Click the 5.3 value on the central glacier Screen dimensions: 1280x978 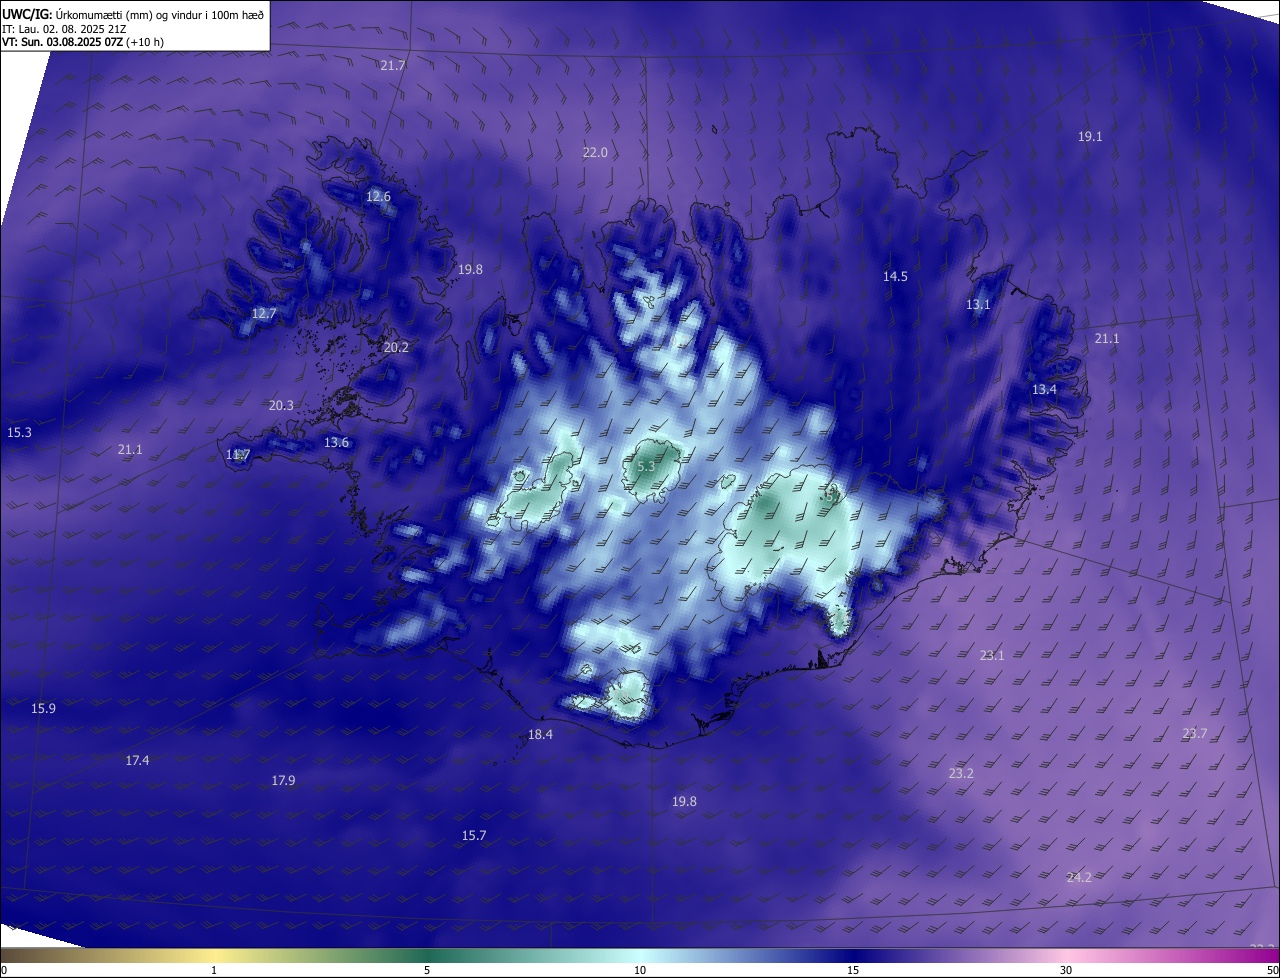646,466
